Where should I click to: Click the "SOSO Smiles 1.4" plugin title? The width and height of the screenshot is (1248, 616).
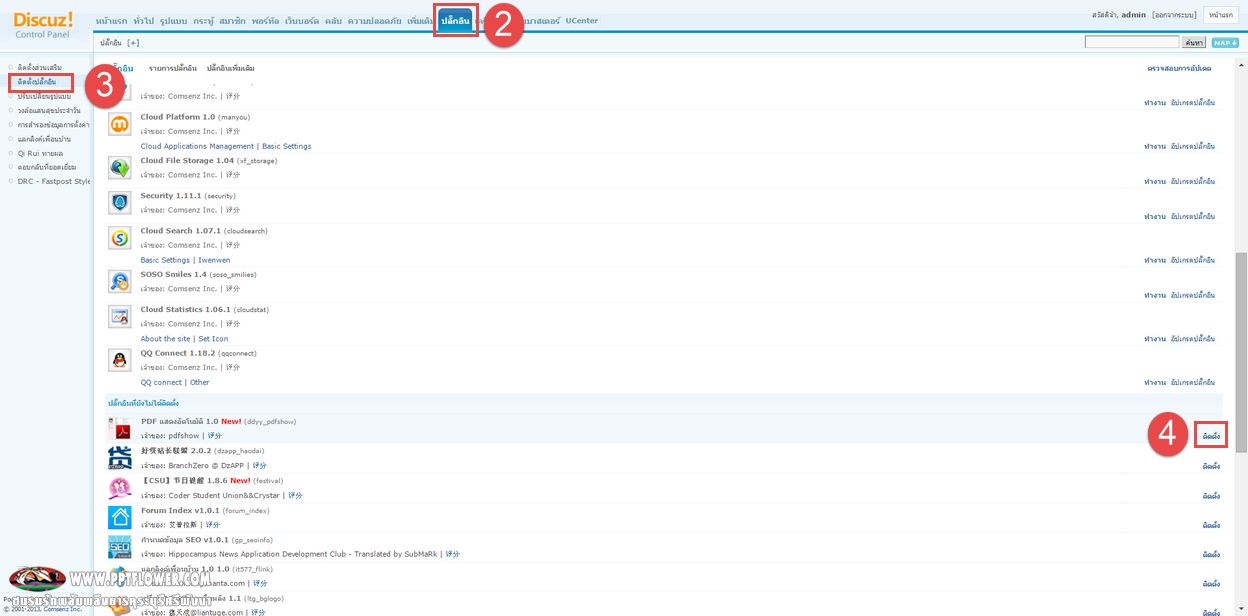(x=174, y=274)
